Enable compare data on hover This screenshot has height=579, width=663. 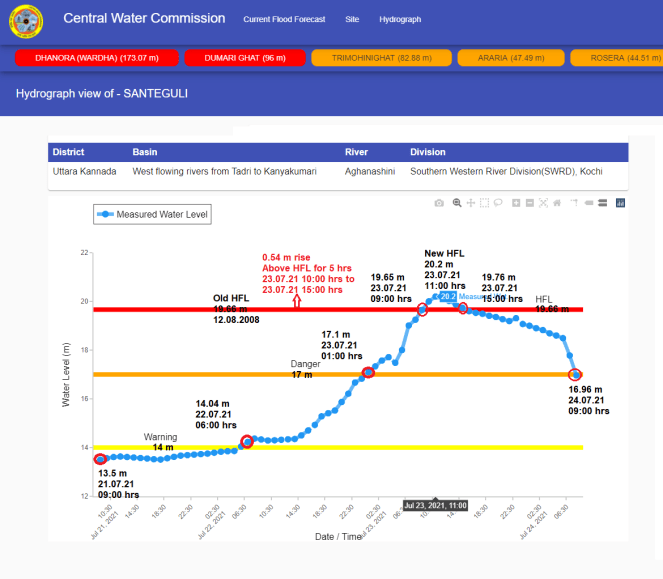602,203
